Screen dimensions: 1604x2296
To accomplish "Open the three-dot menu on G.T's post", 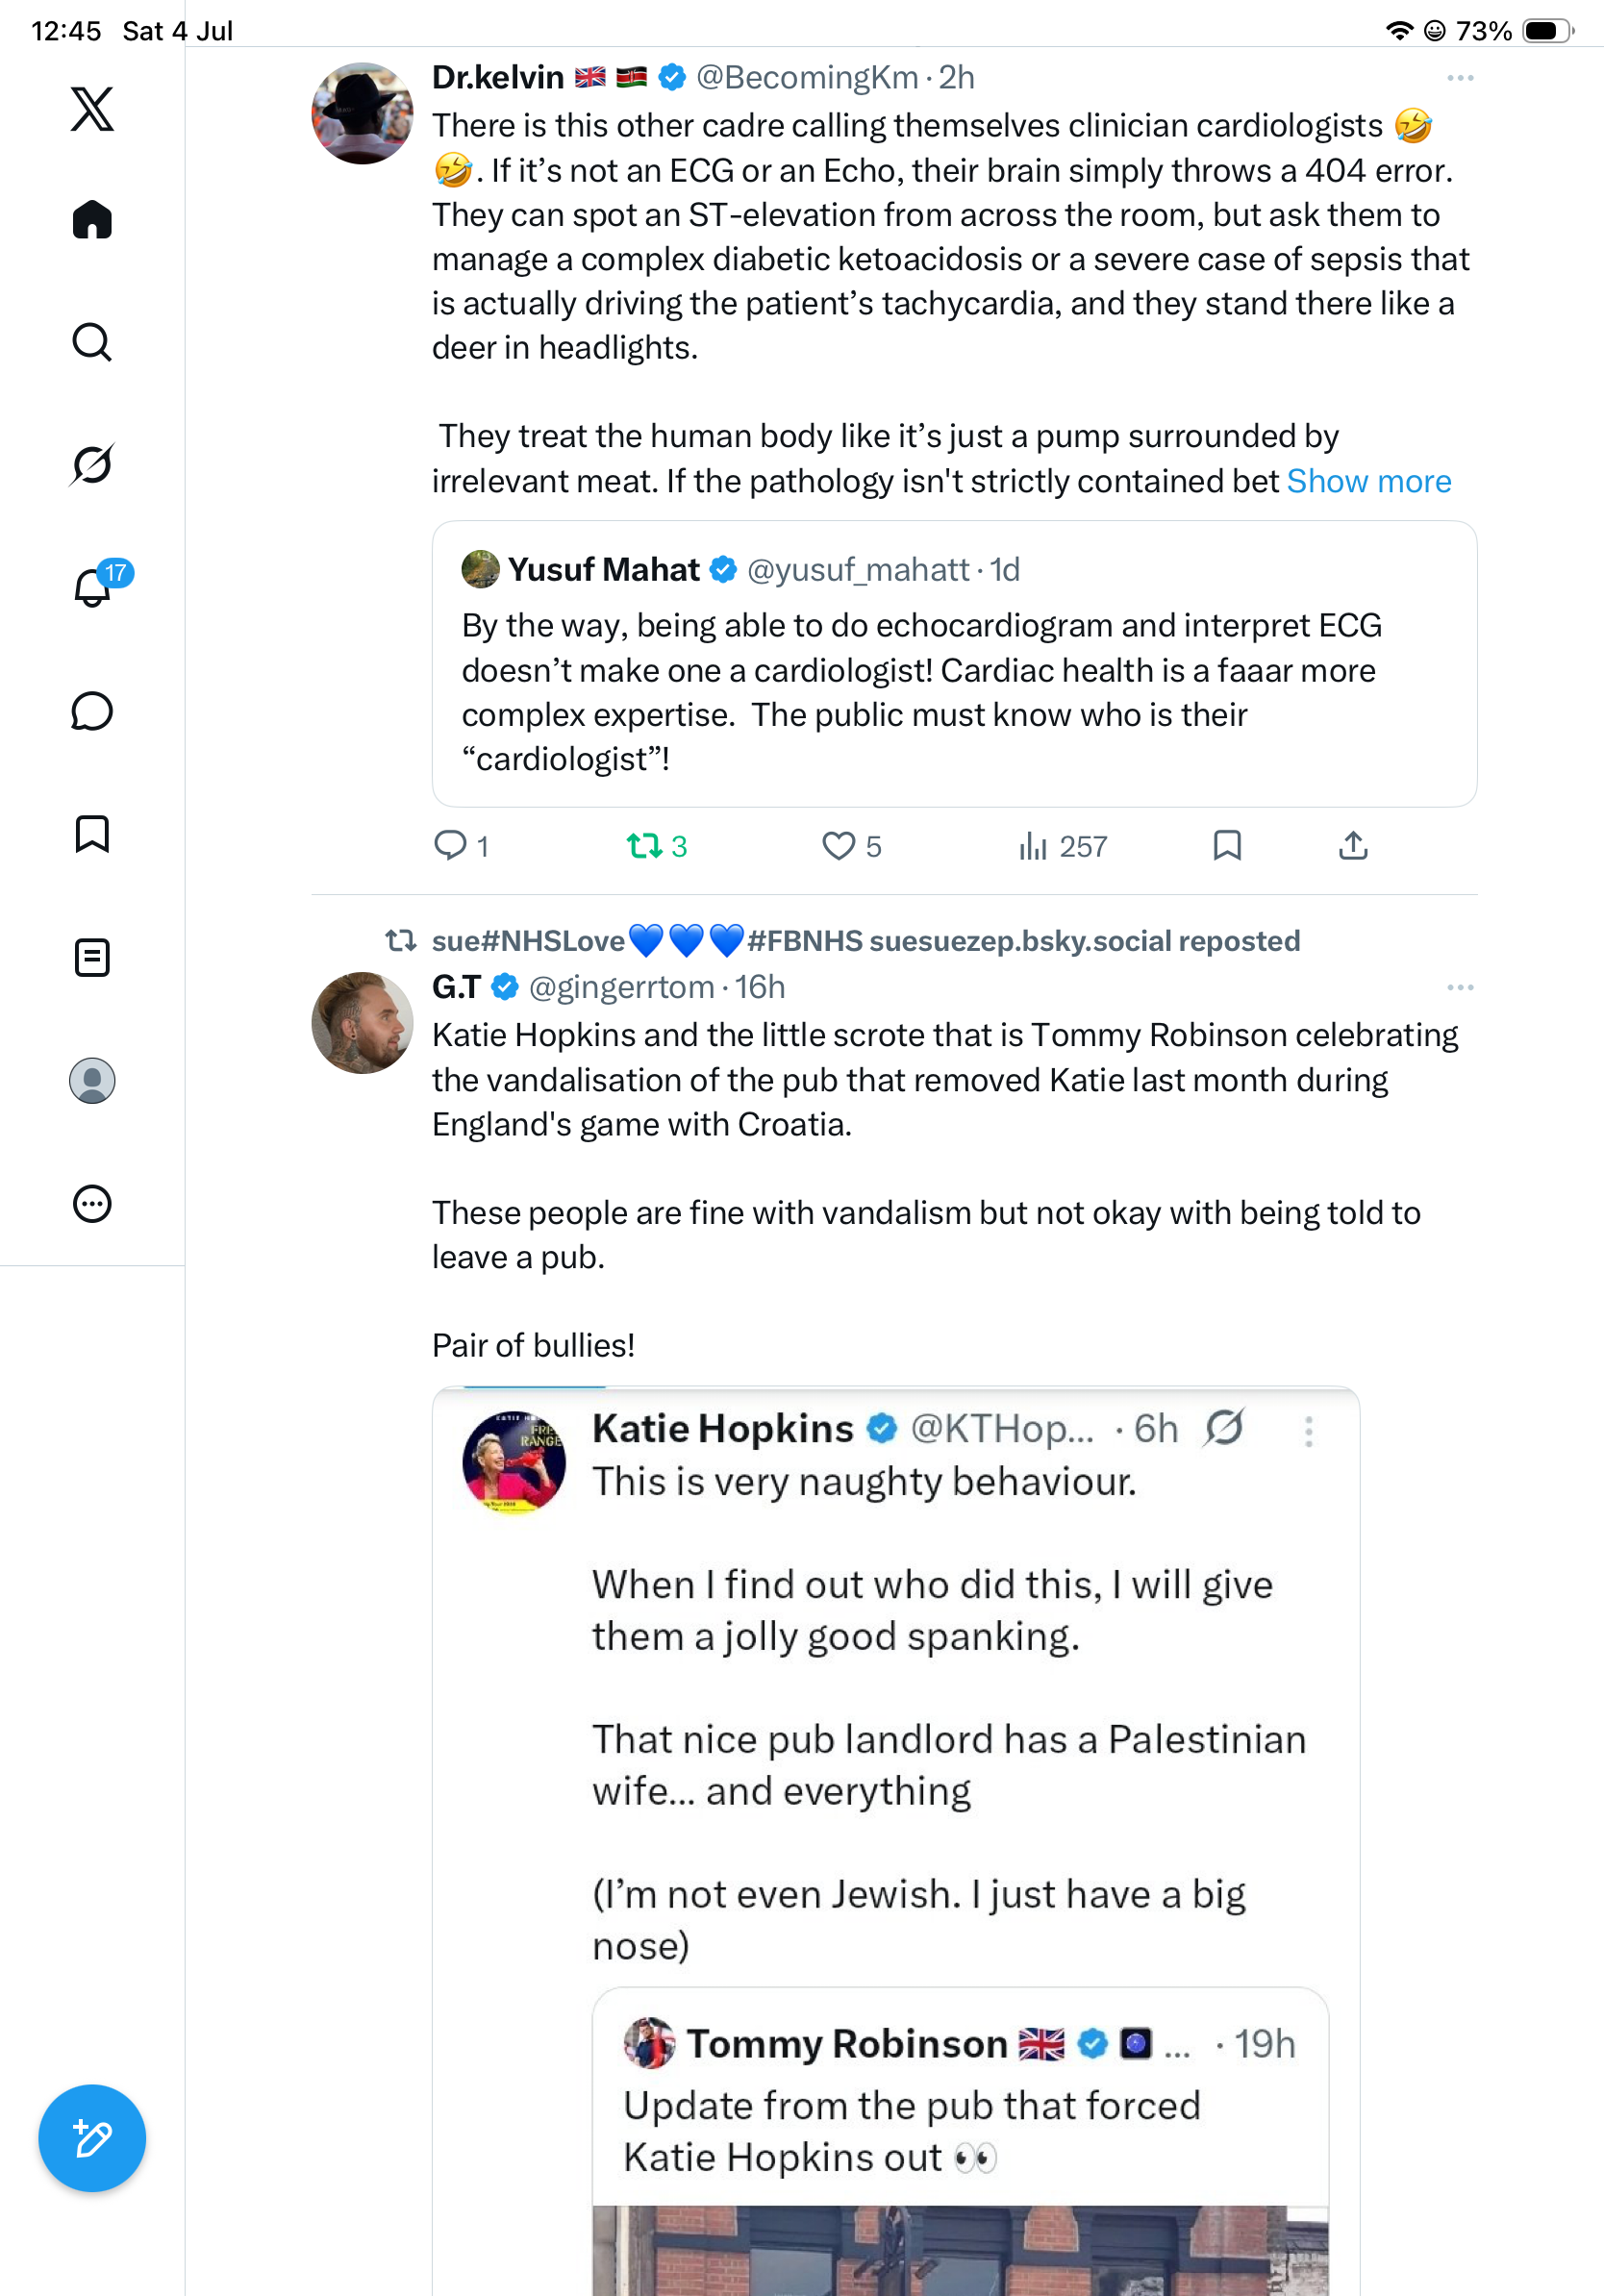I will point(1460,987).
